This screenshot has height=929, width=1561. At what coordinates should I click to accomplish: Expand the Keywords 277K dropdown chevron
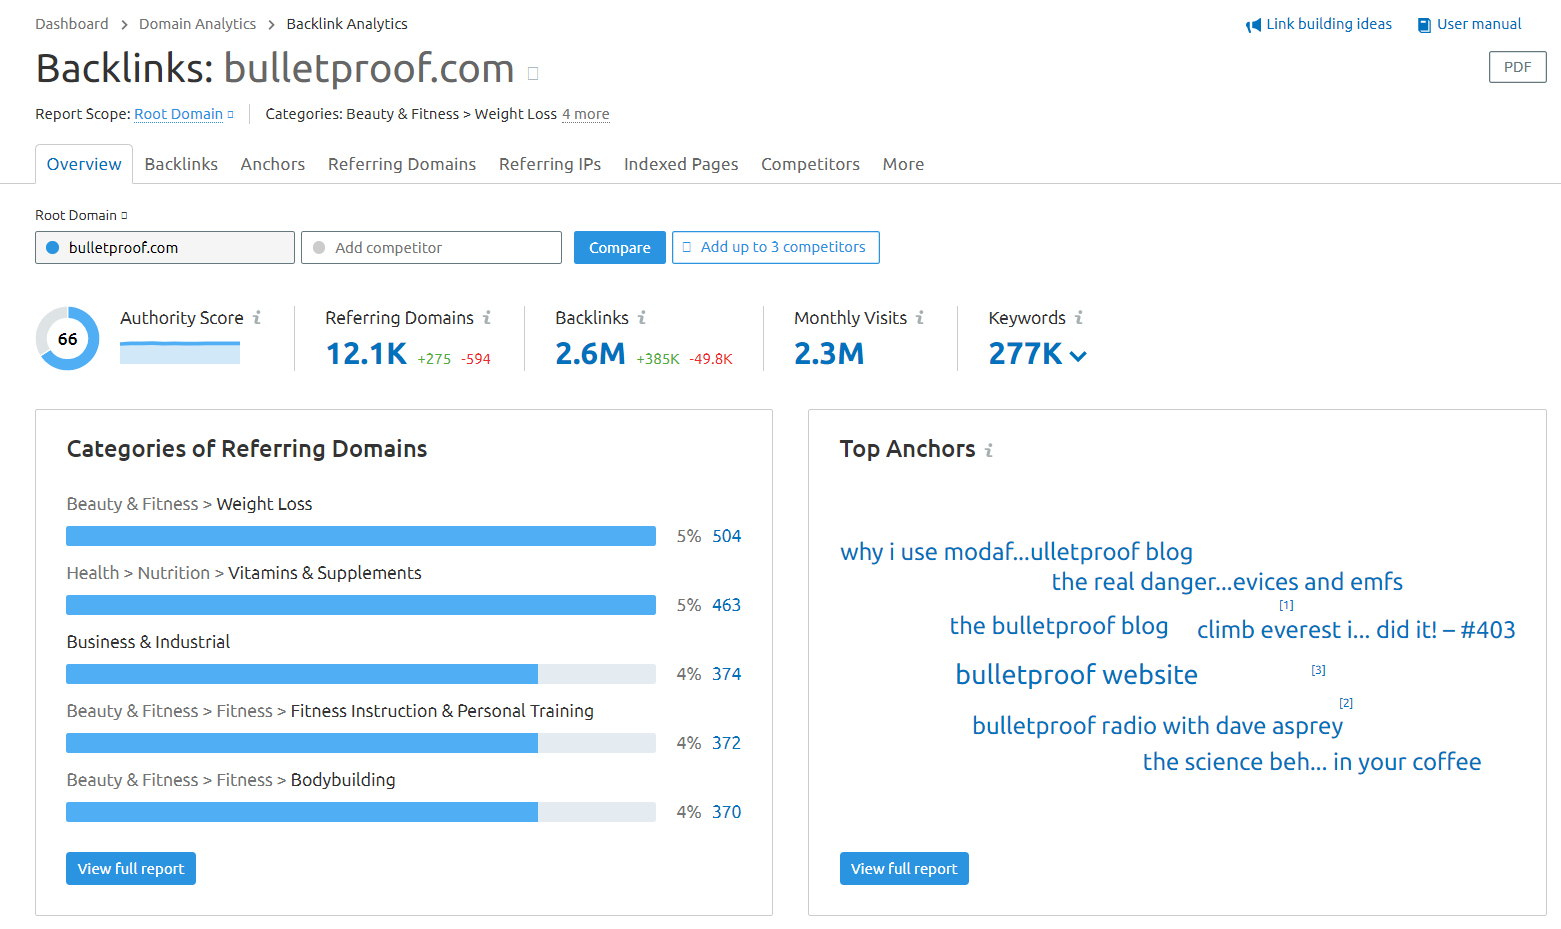pos(1078,356)
